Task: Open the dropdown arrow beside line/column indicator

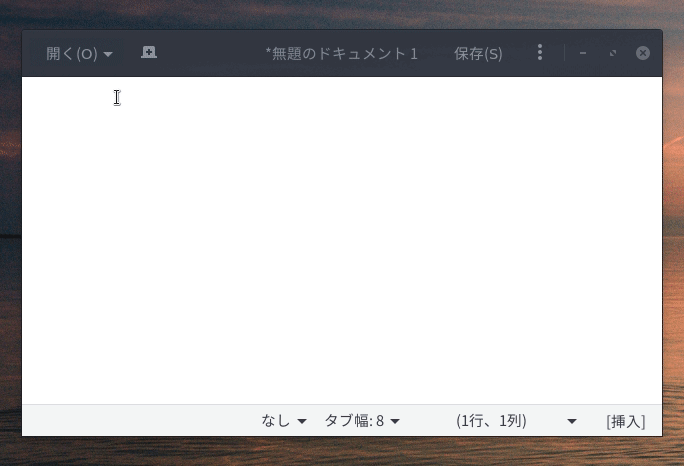Action: pyautogui.click(x=571, y=421)
